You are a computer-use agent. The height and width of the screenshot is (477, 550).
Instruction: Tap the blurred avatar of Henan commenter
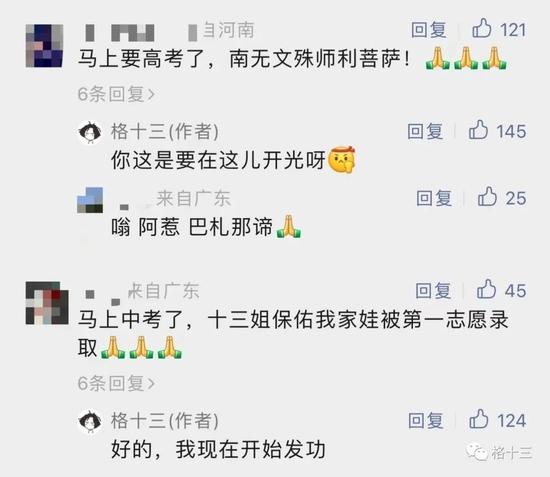[x=45, y=46]
